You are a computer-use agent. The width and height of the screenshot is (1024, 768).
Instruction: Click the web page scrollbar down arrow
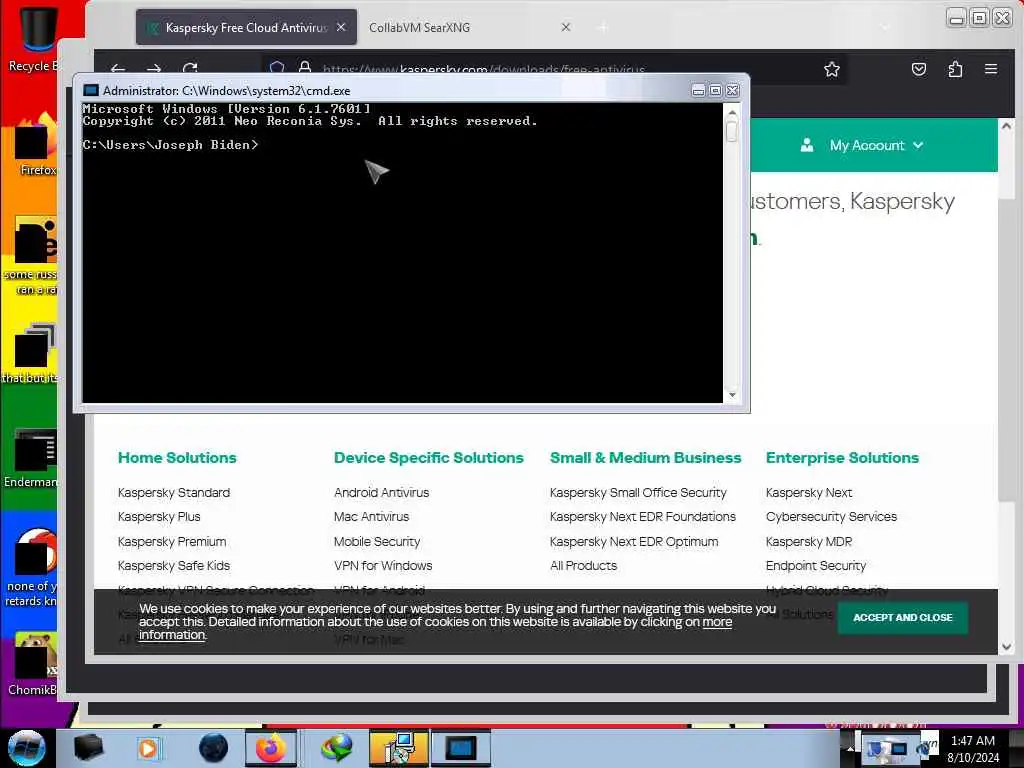click(x=1006, y=647)
